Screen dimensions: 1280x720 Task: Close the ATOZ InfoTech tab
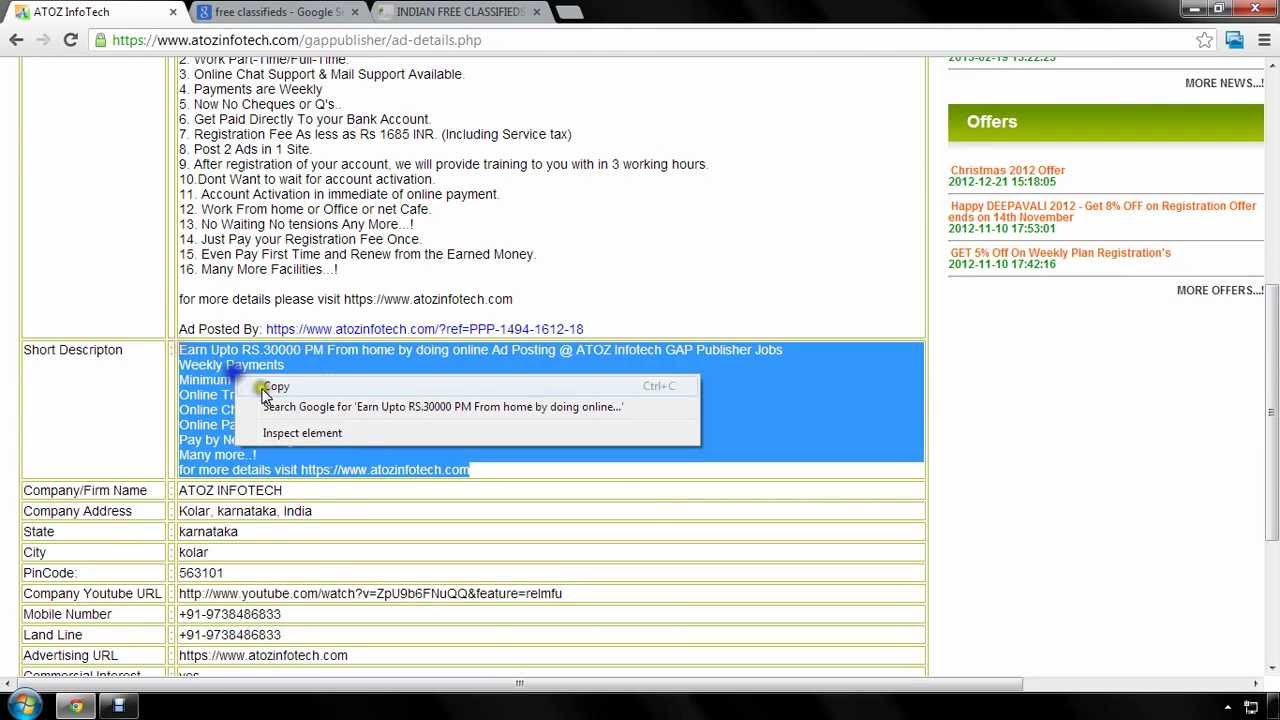point(173,12)
